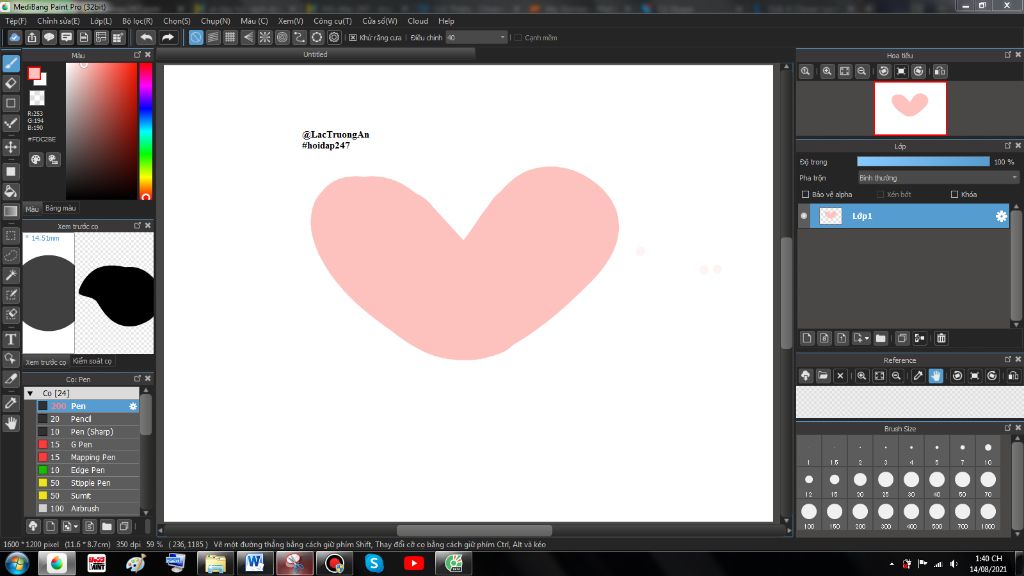Screen dimensions: 1024x576
Task: Select the Mapping Pen brush
Action: 88,458
